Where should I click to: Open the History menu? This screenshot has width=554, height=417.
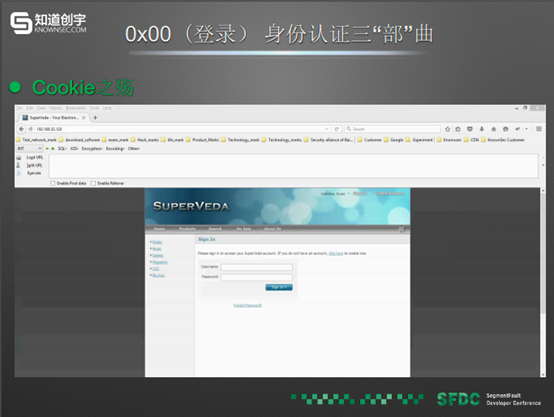pos(56,108)
